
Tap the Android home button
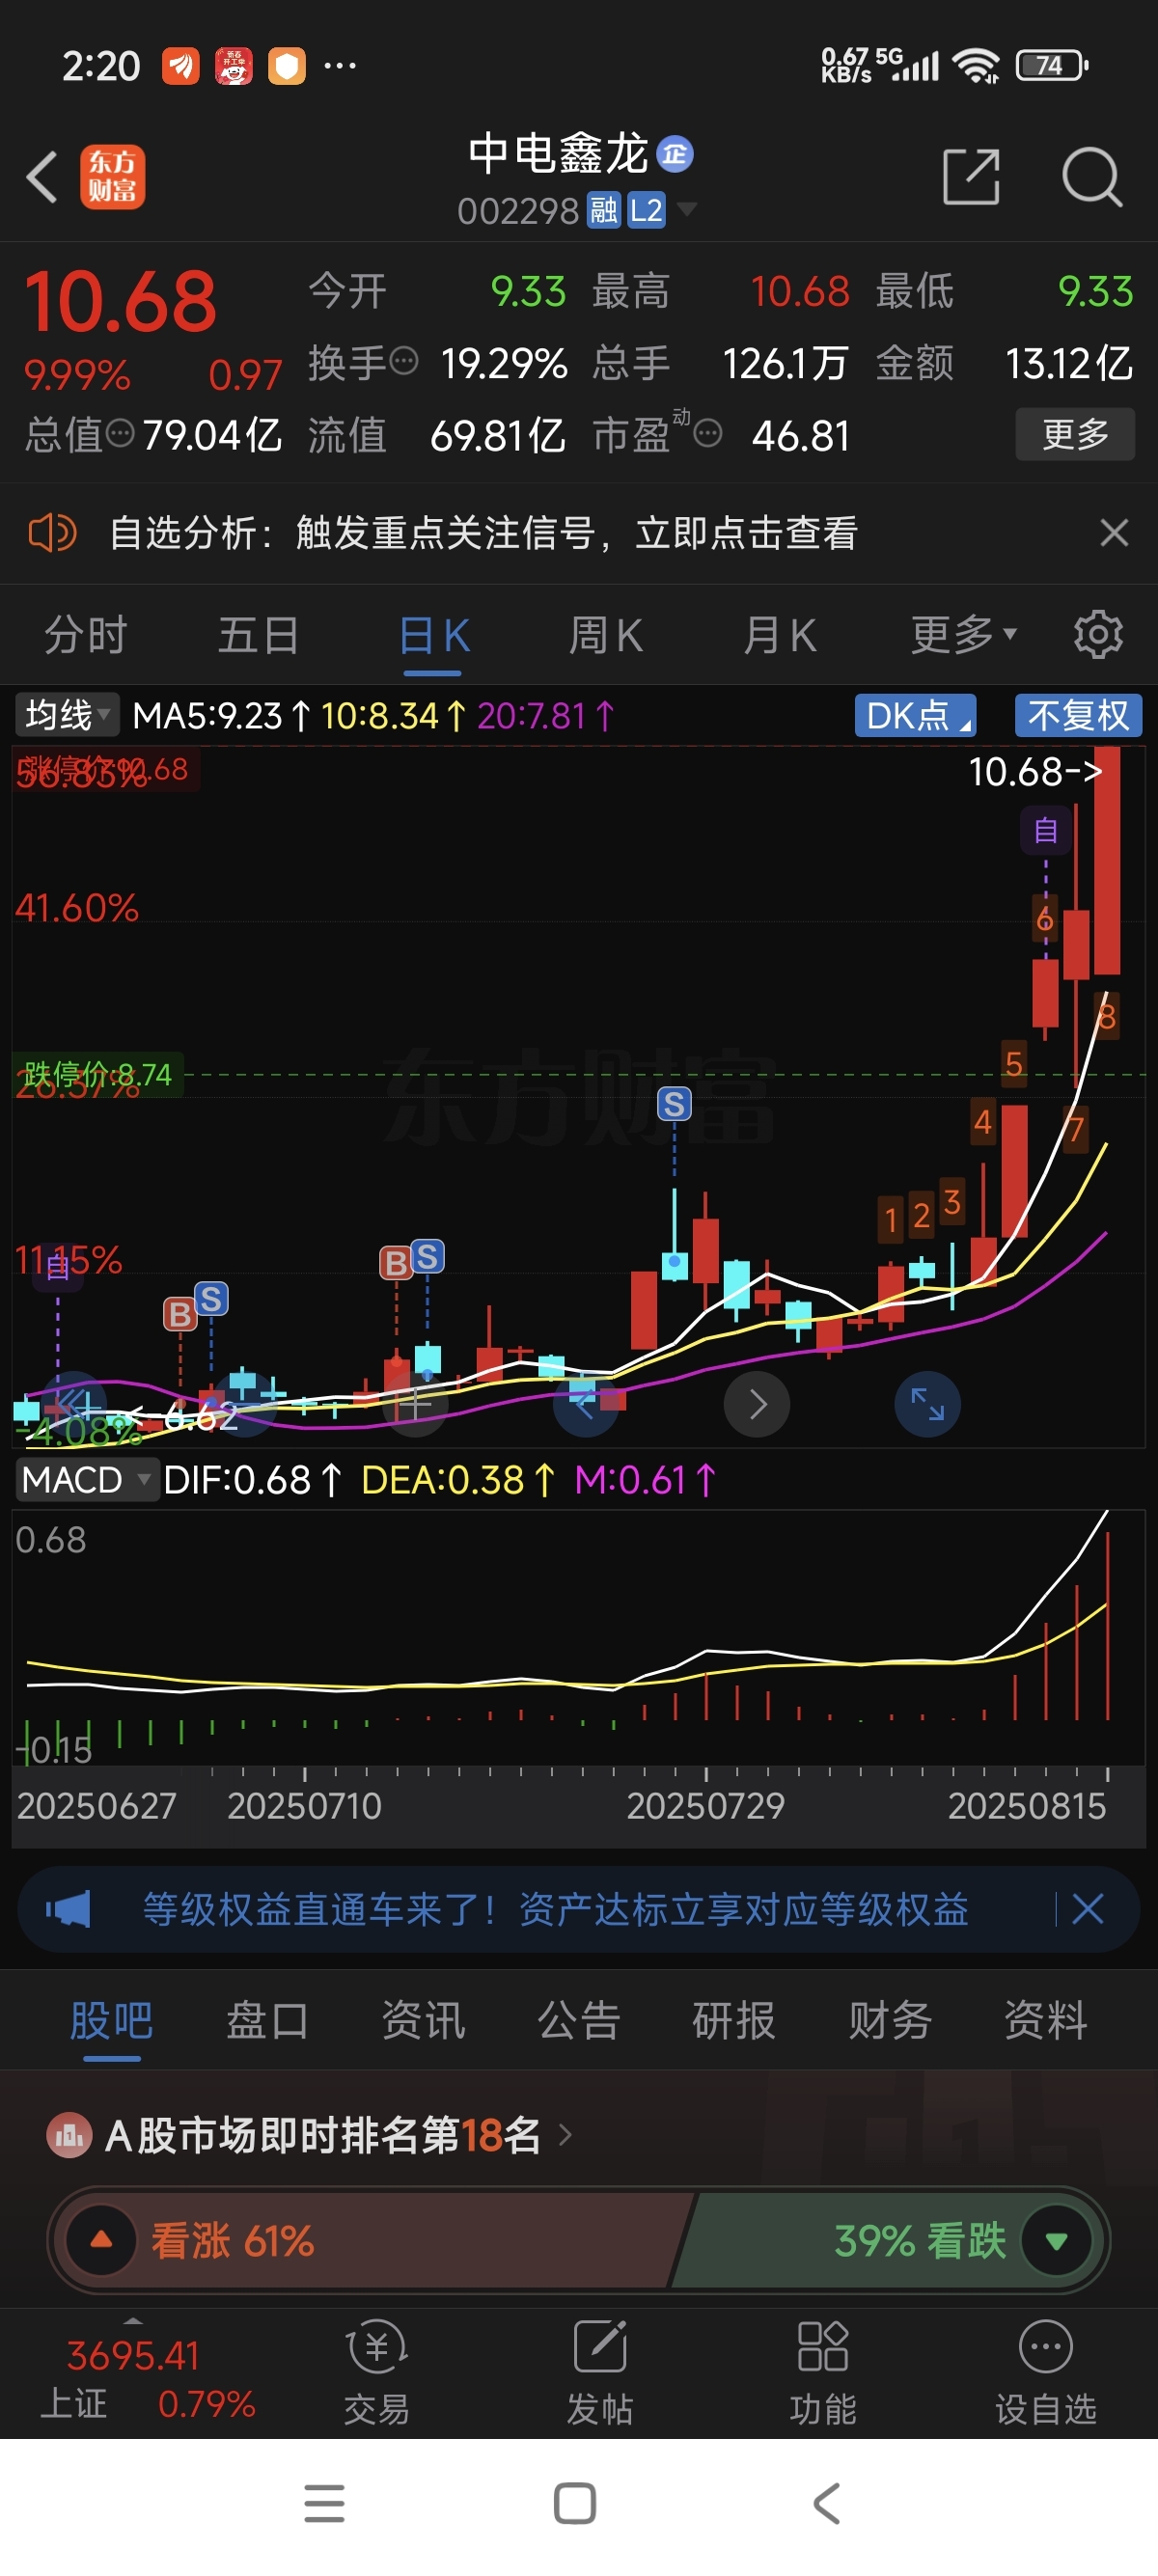pos(575,2503)
